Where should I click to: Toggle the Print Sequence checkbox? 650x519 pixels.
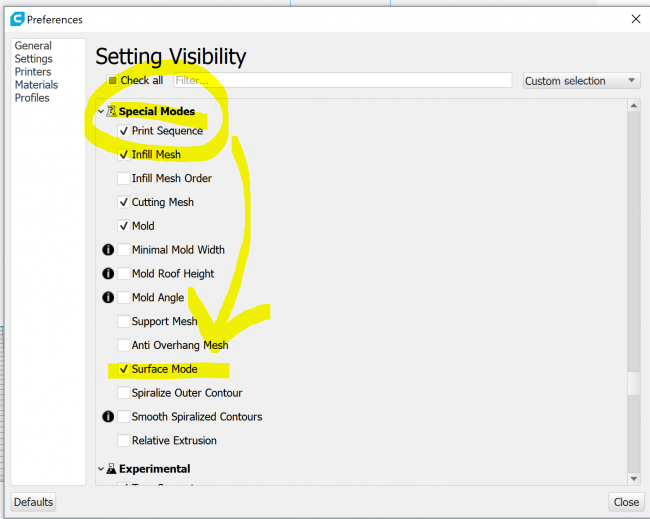123,131
